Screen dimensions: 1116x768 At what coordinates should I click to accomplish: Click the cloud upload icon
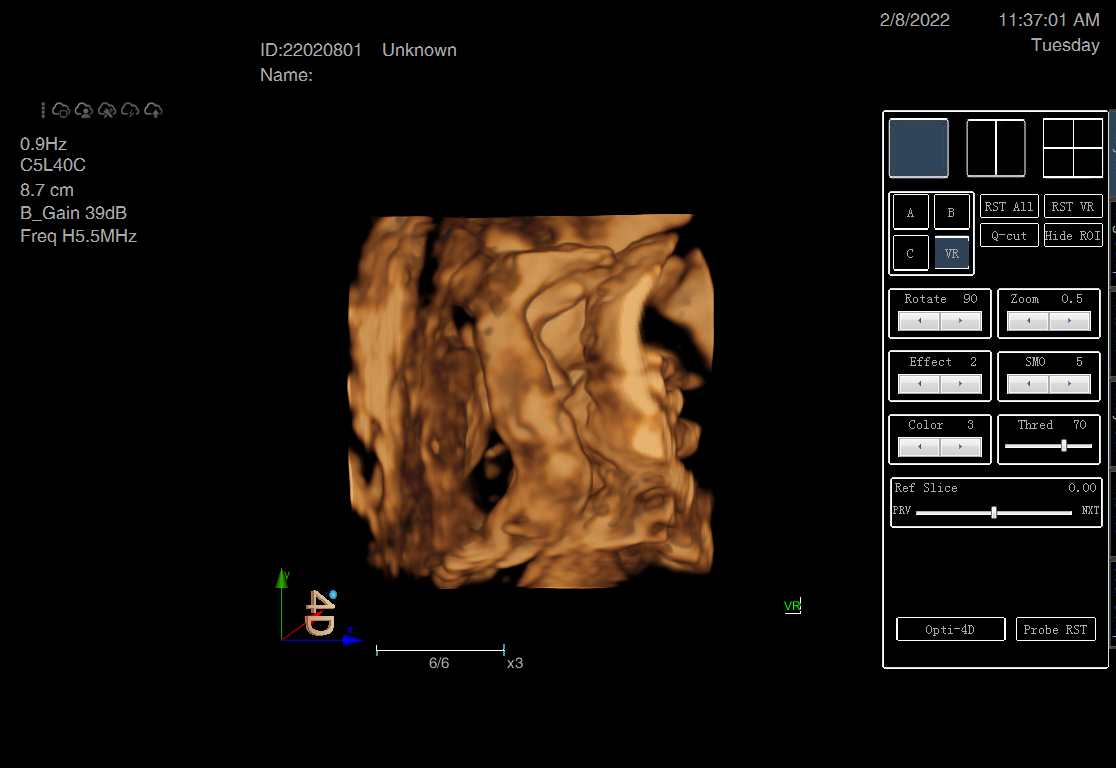pyautogui.click(x=154, y=110)
